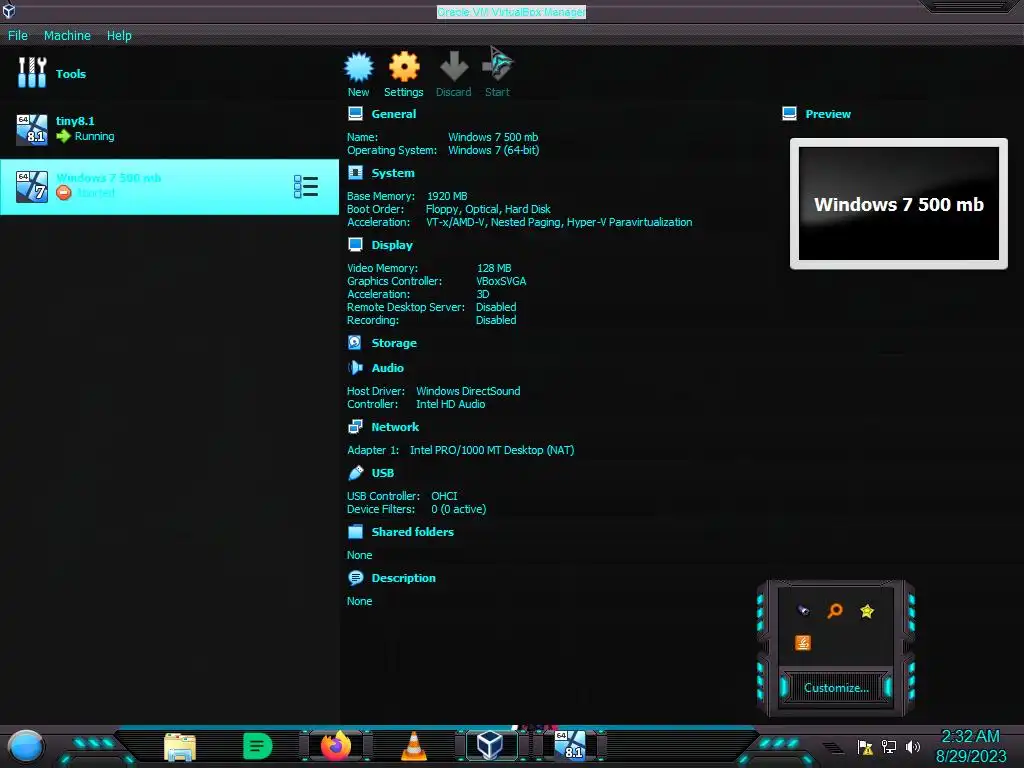Open VLC media player from the taskbar
This screenshot has width=1024, height=768.
click(x=413, y=746)
